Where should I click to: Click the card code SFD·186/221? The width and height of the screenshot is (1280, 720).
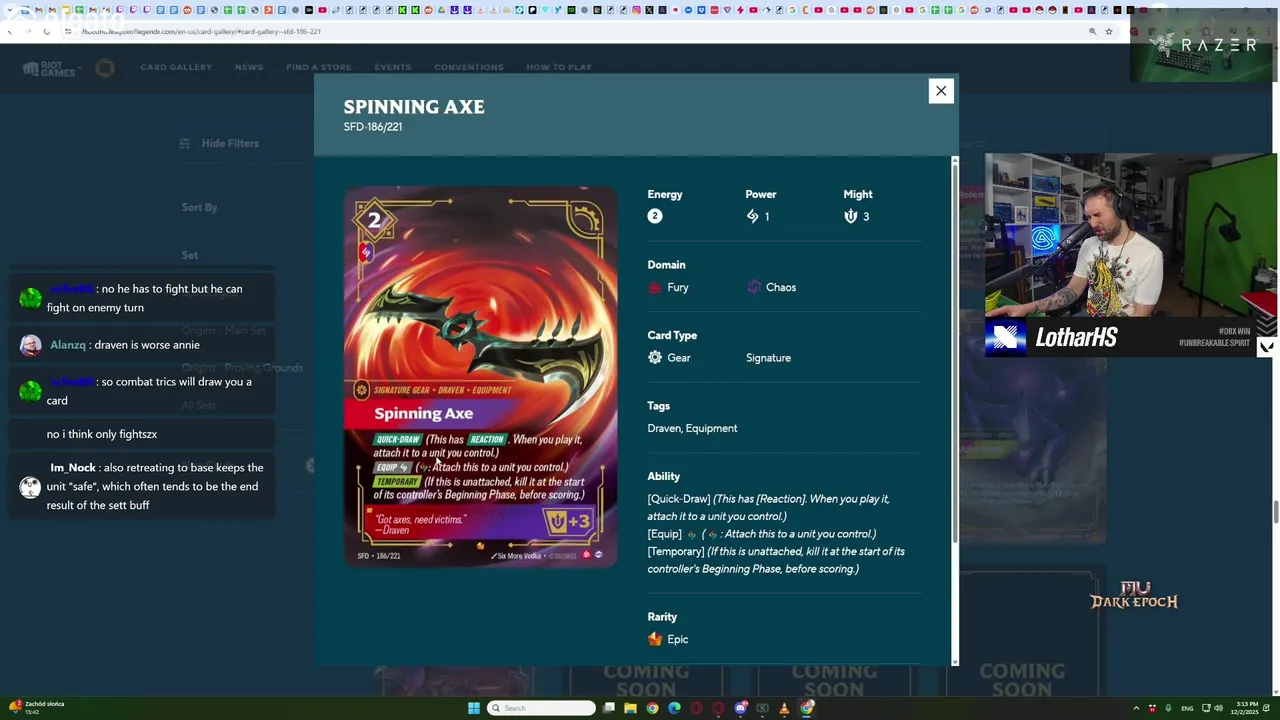pyautogui.click(x=373, y=127)
